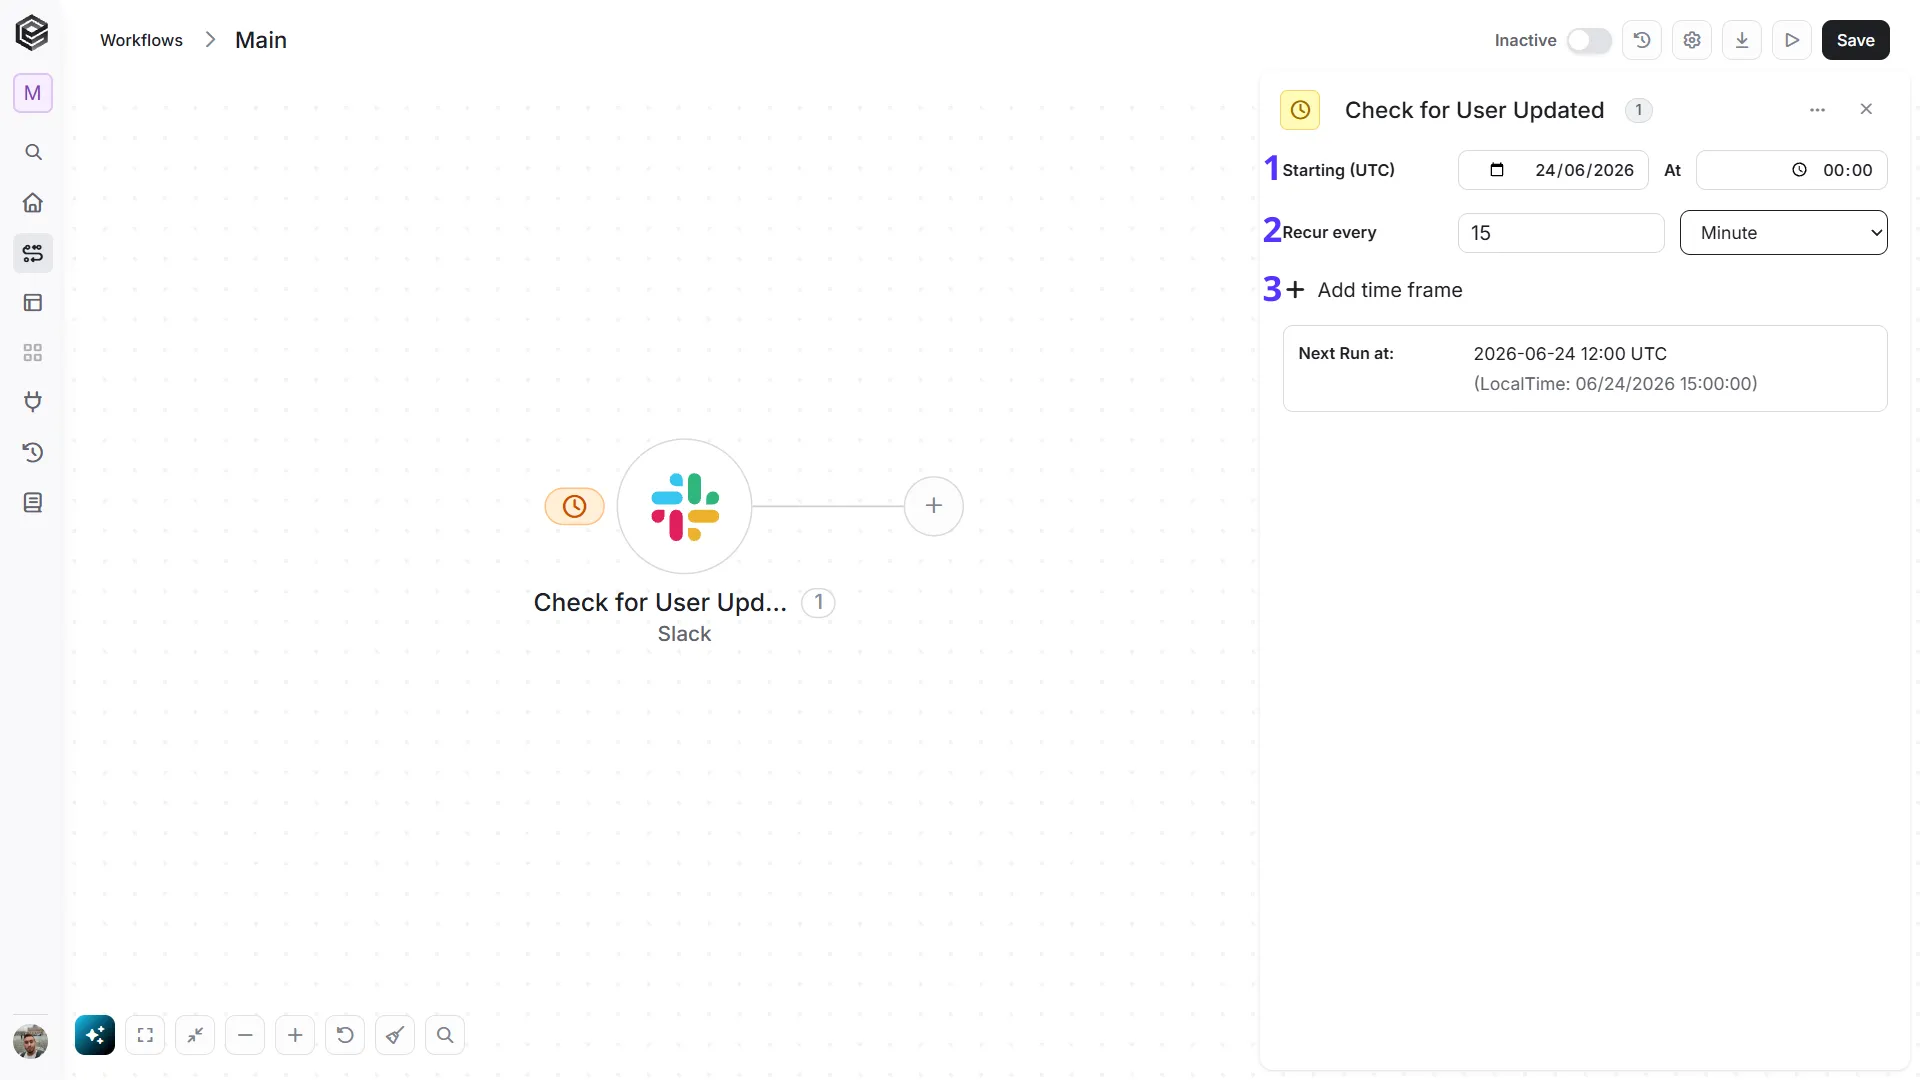
Task: Add a new step after Slack node
Action: pos(933,506)
